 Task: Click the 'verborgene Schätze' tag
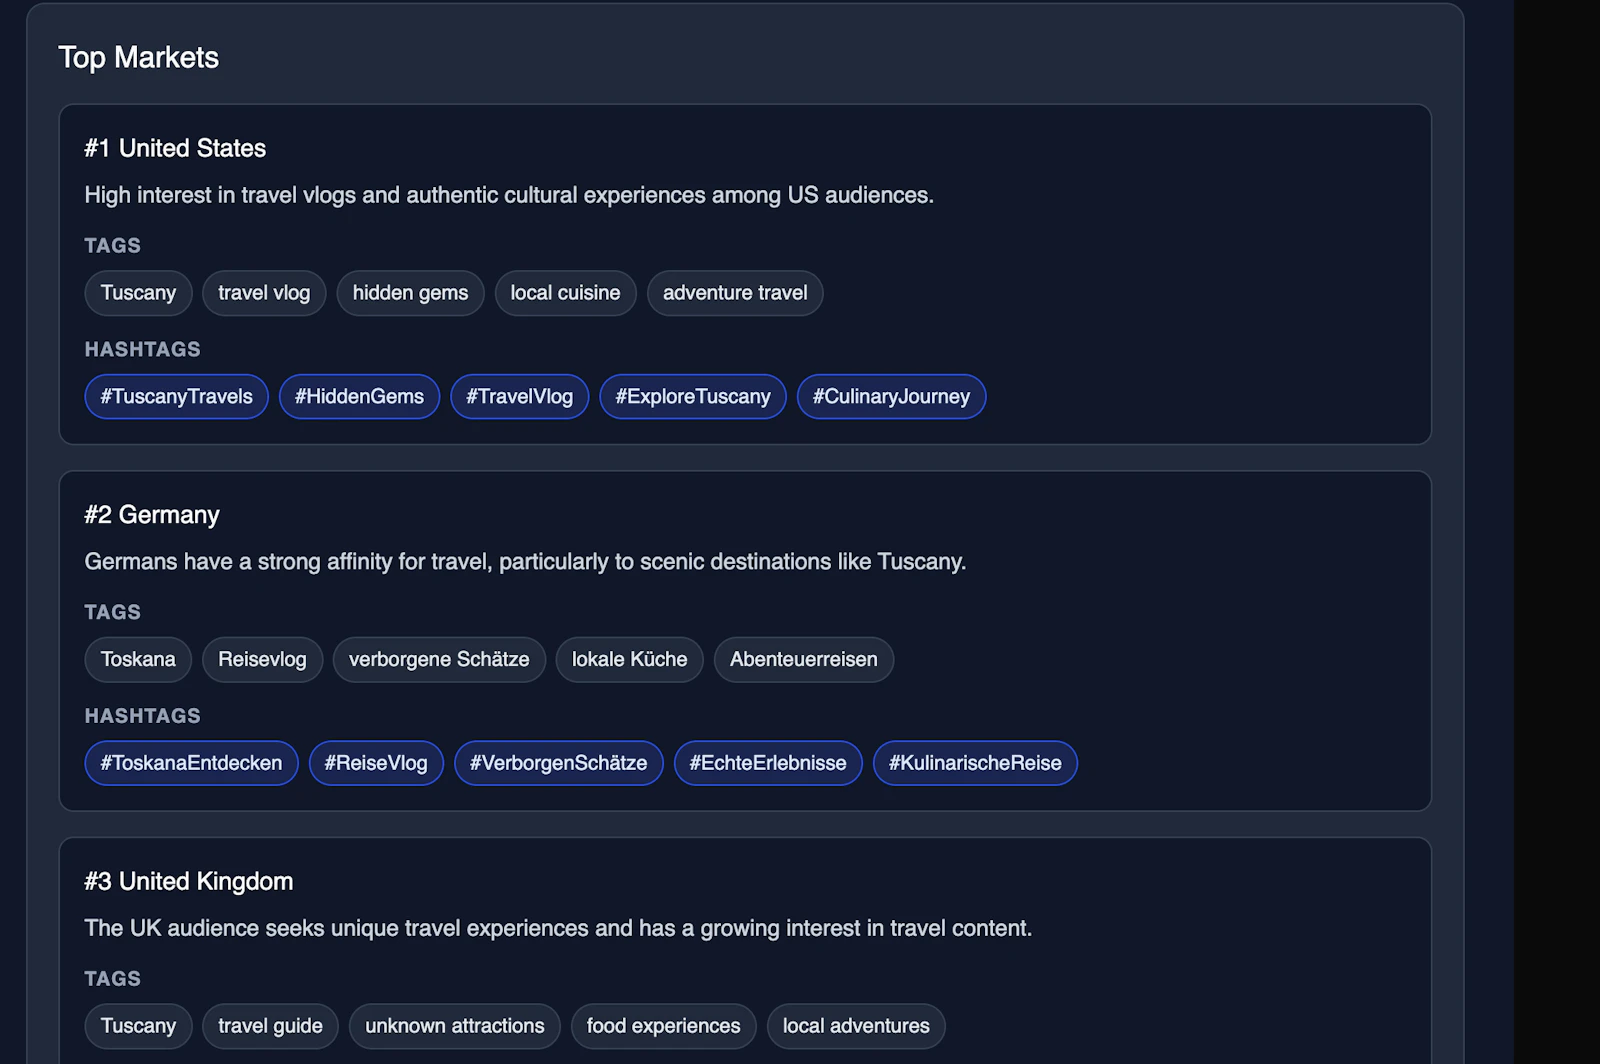coord(439,660)
